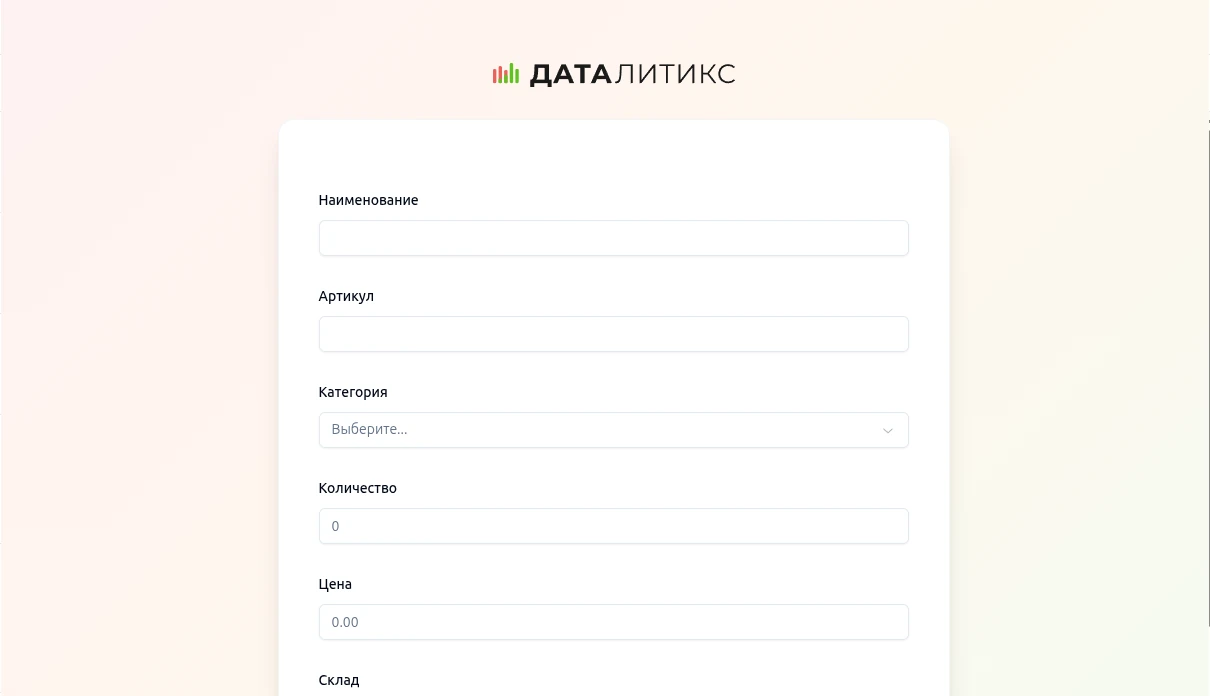Click into the Артикул input field
Image resolution: width=1210 pixels, height=696 pixels.
613,334
